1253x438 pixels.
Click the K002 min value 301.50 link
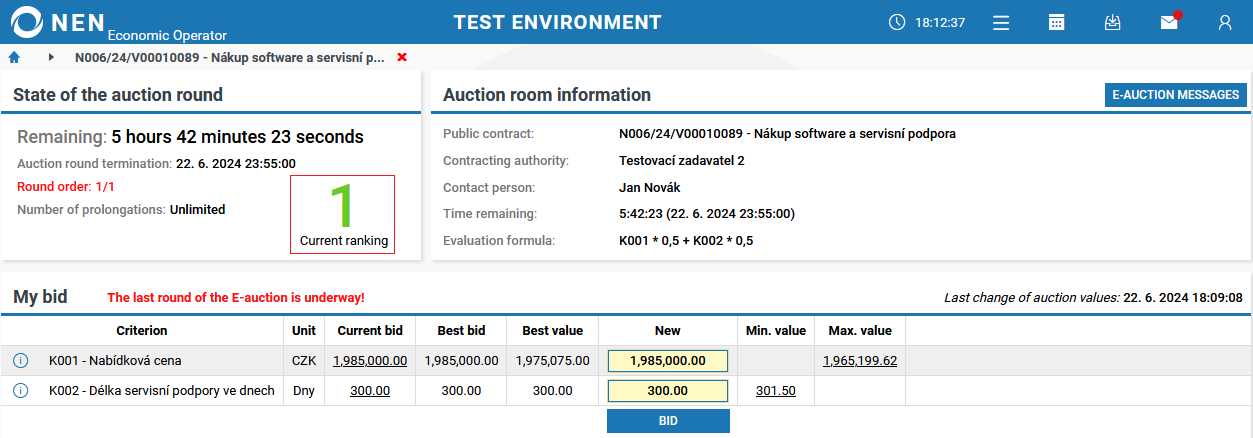[x=776, y=391]
